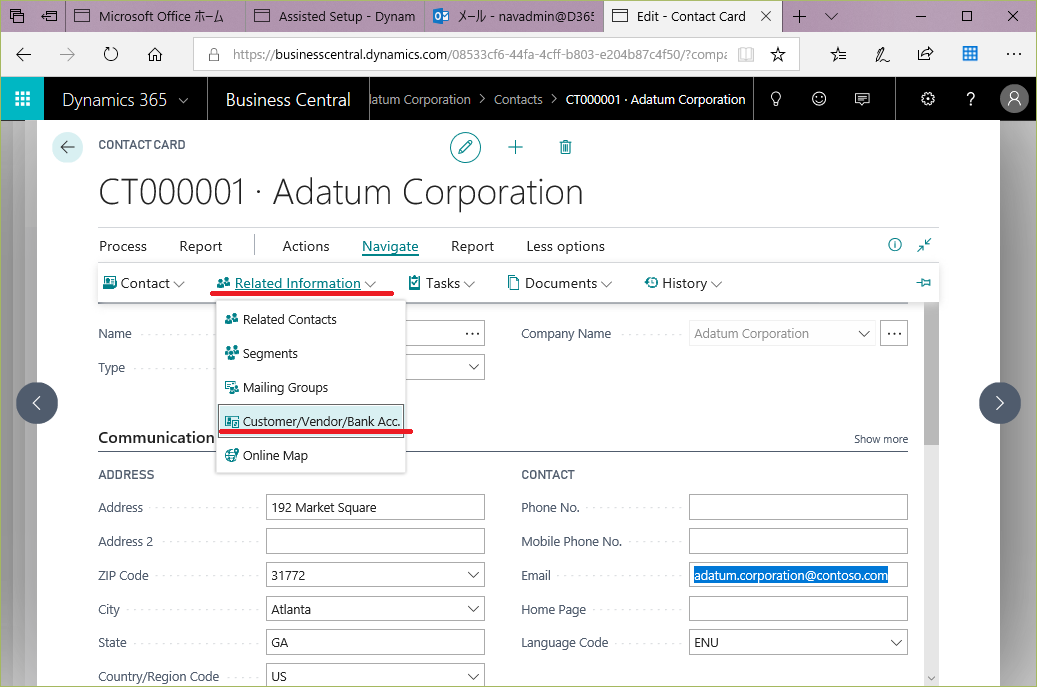Open the help question mark

coord(970,99)
